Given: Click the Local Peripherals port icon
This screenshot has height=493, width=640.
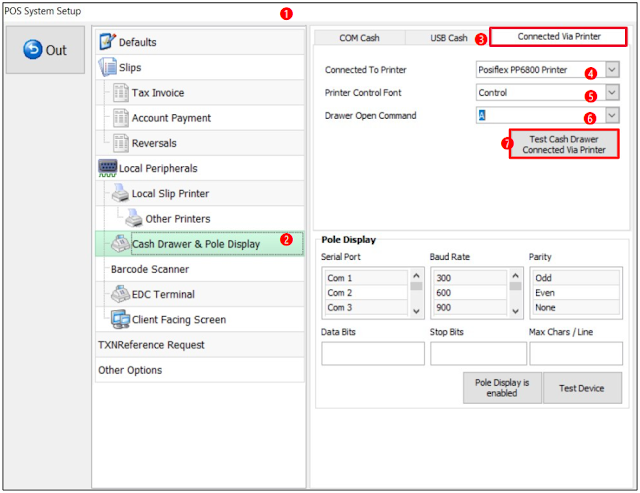Looking at the screenshot, I should (108, 168).
